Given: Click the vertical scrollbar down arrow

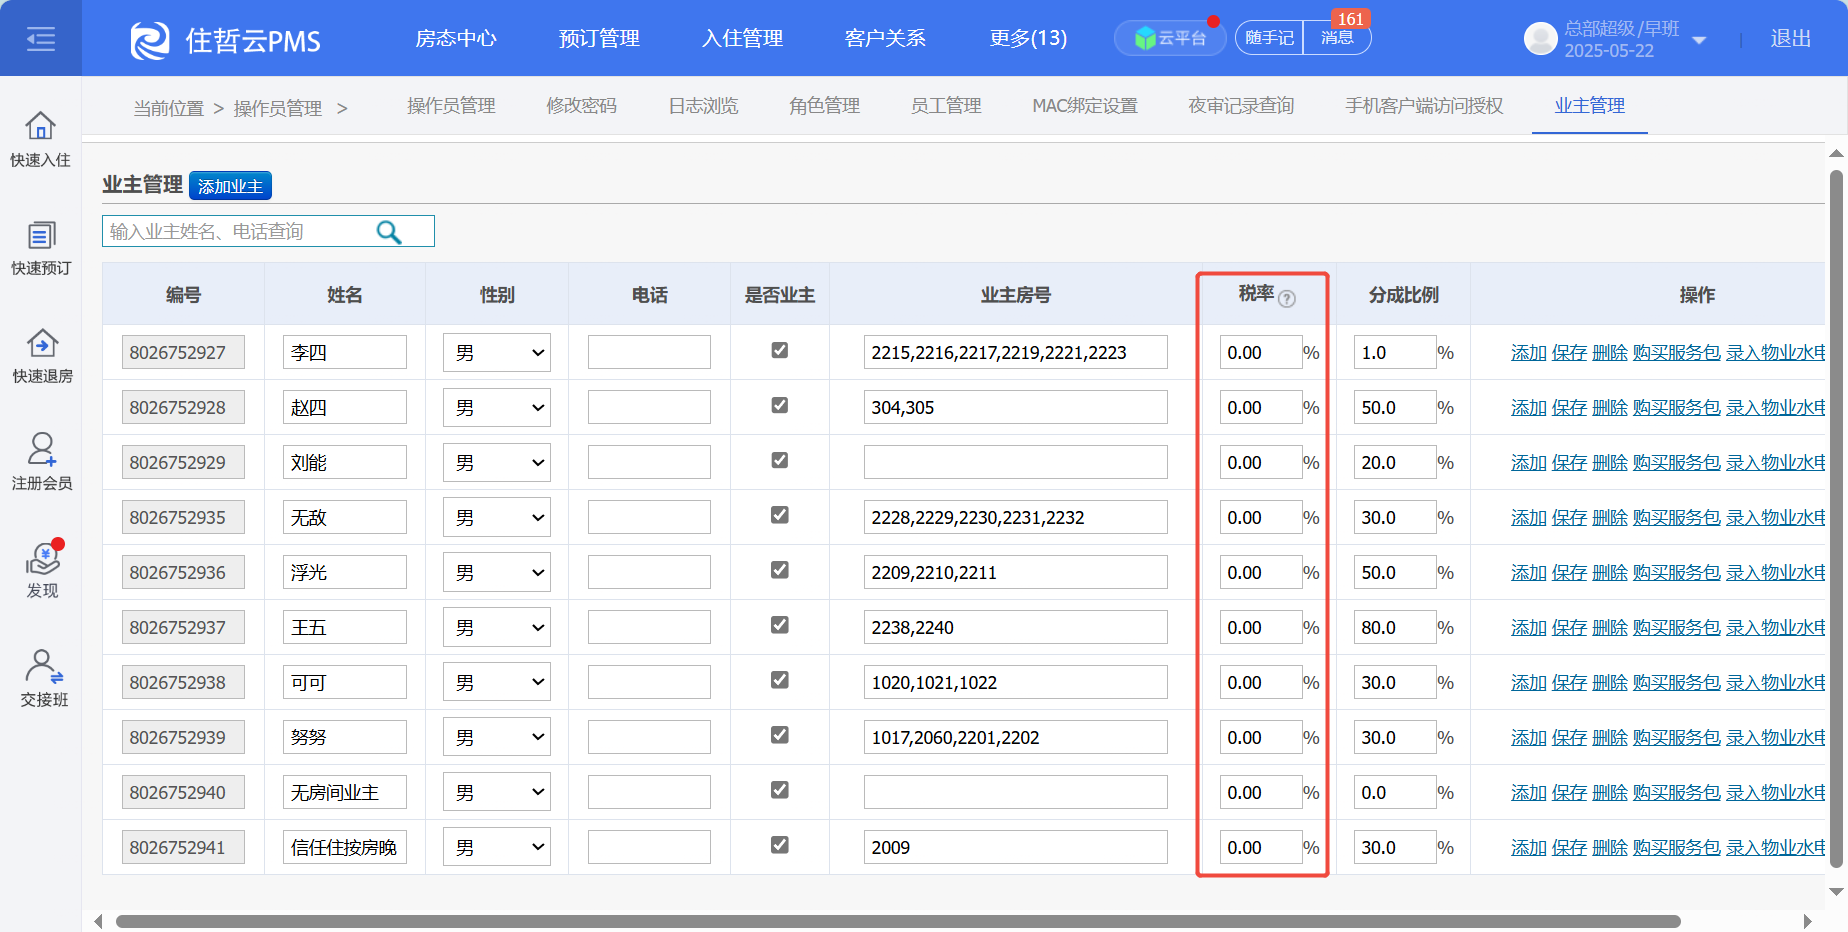Looking at the screenshot, I should pyautogui.click(x=1836, y=891).
